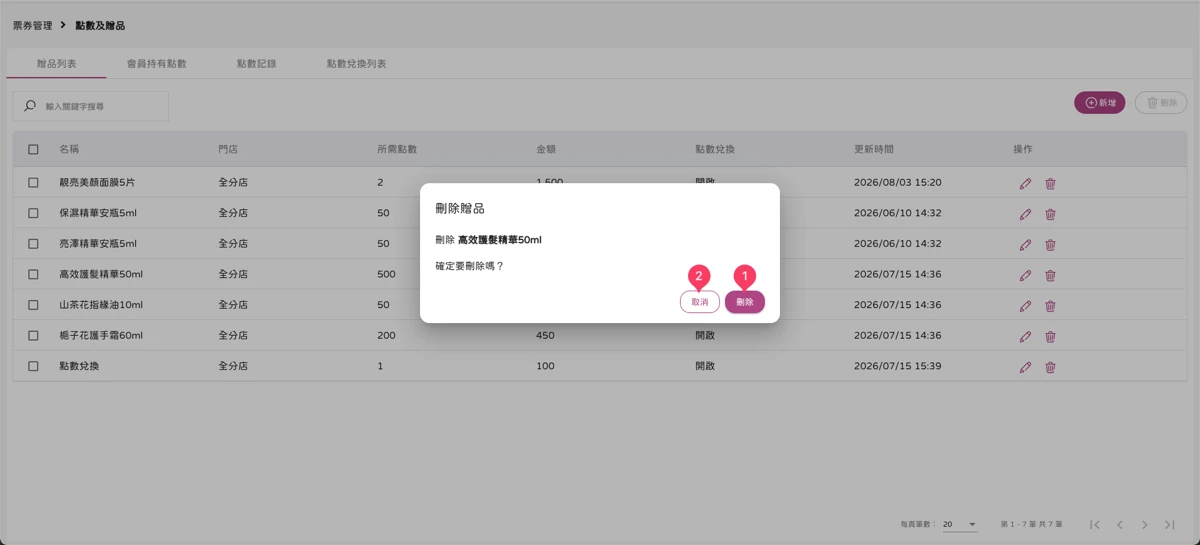Switch to the 贈品列表 tab

(56, 63)
